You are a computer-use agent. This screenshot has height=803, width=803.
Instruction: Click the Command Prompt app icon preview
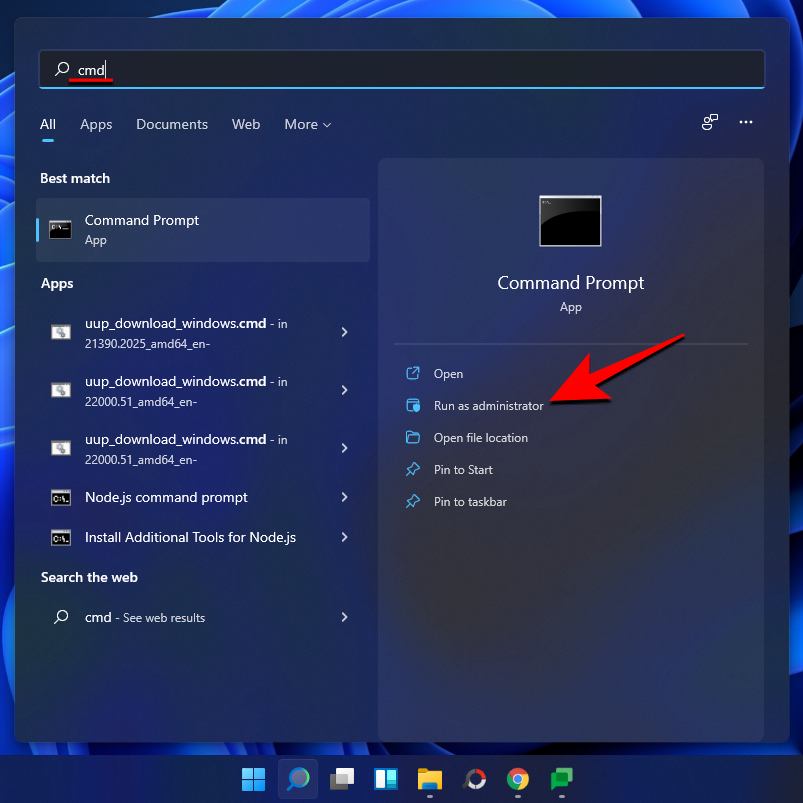(570, 221)
